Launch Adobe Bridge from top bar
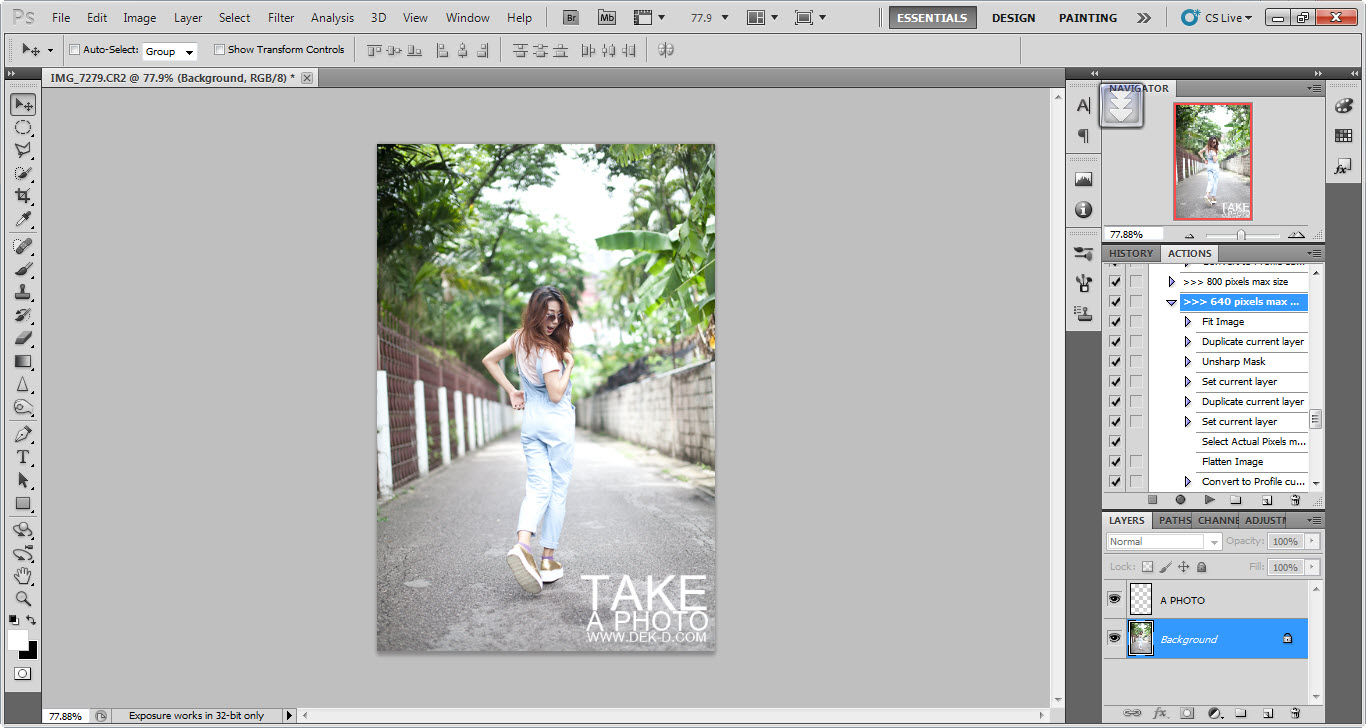Screen dimensions: 1366x728 [570, 17]
